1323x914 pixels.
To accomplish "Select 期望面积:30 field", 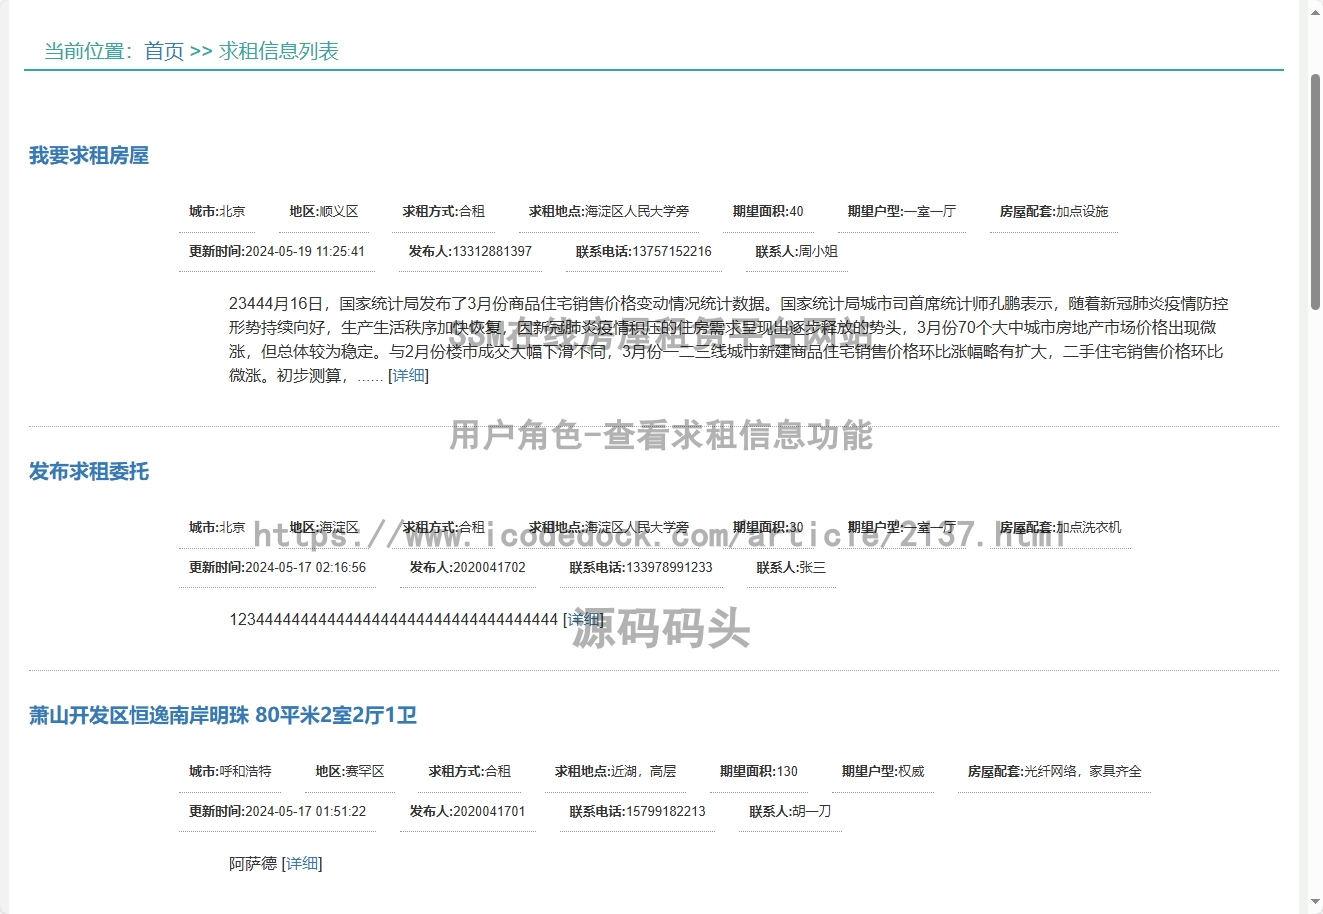I will click(x=768, y=528).
